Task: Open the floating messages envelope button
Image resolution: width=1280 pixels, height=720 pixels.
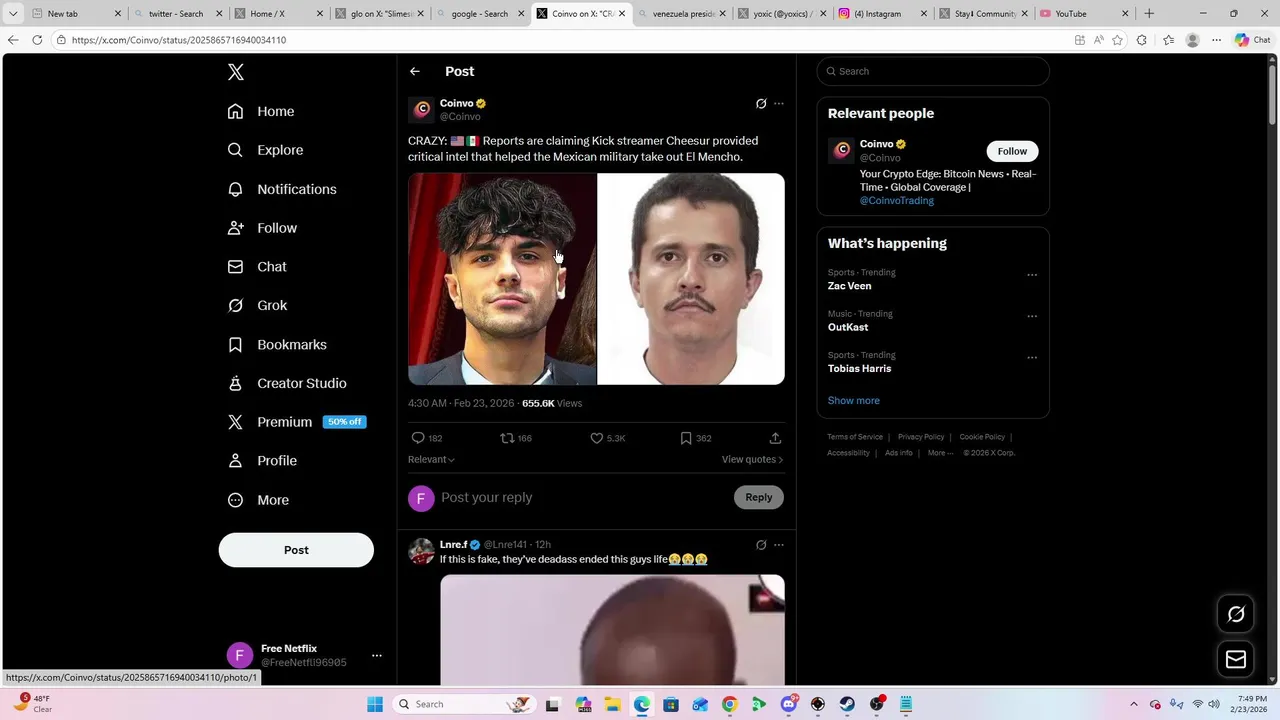Action: [1236, 659]
